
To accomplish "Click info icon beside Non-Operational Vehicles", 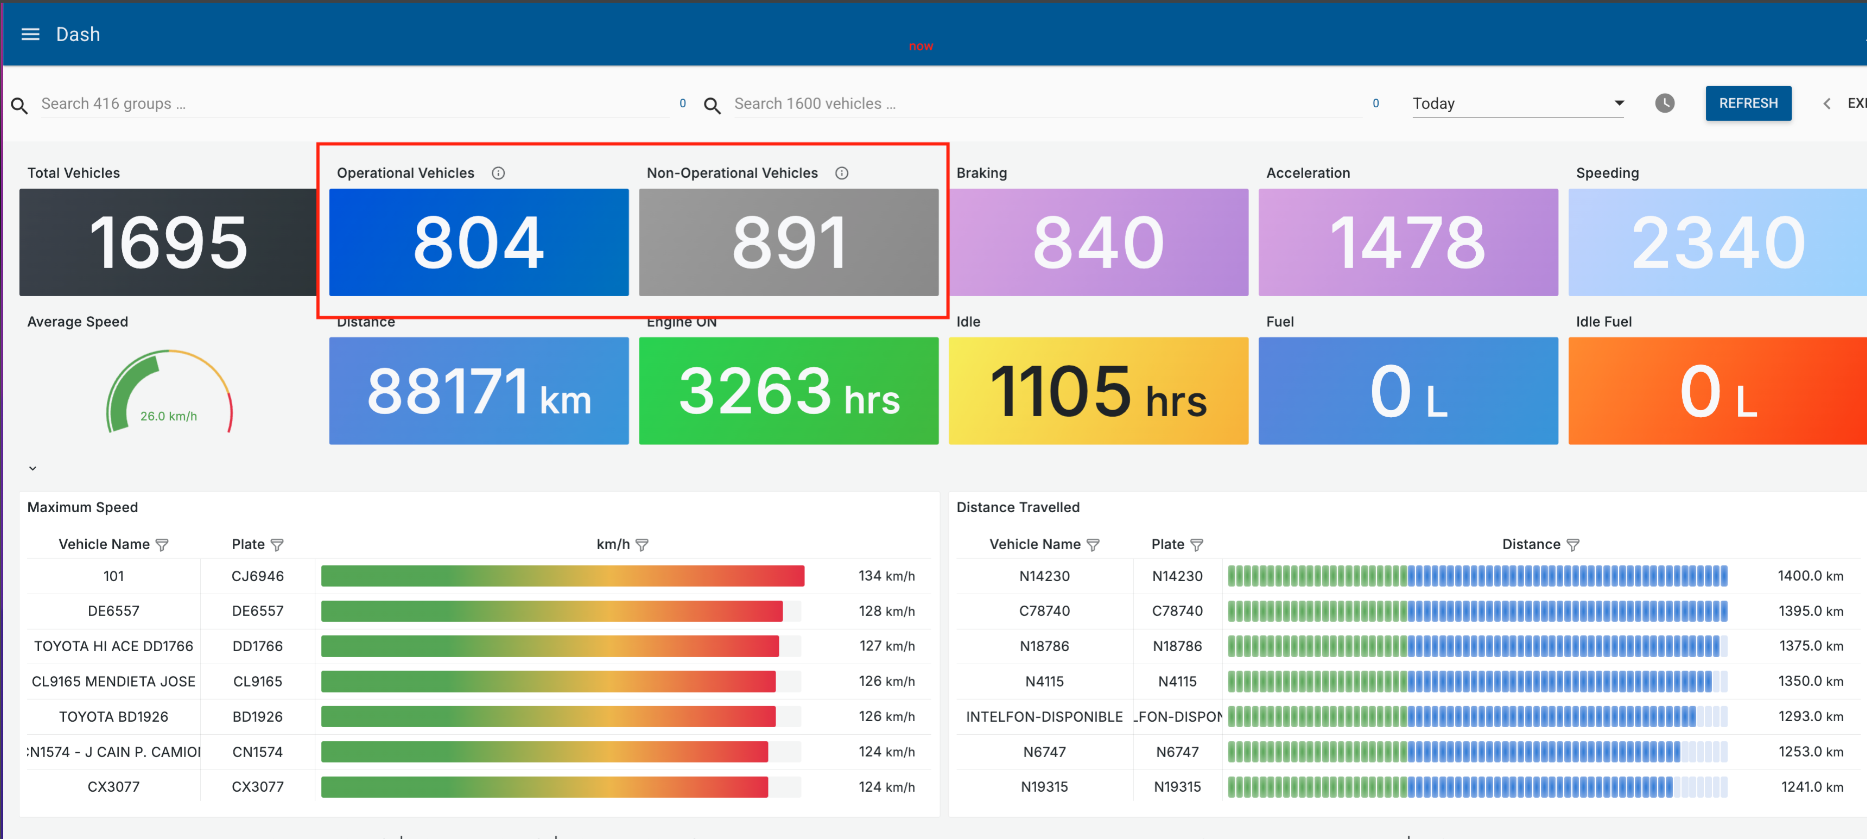I will coord(842,173).
